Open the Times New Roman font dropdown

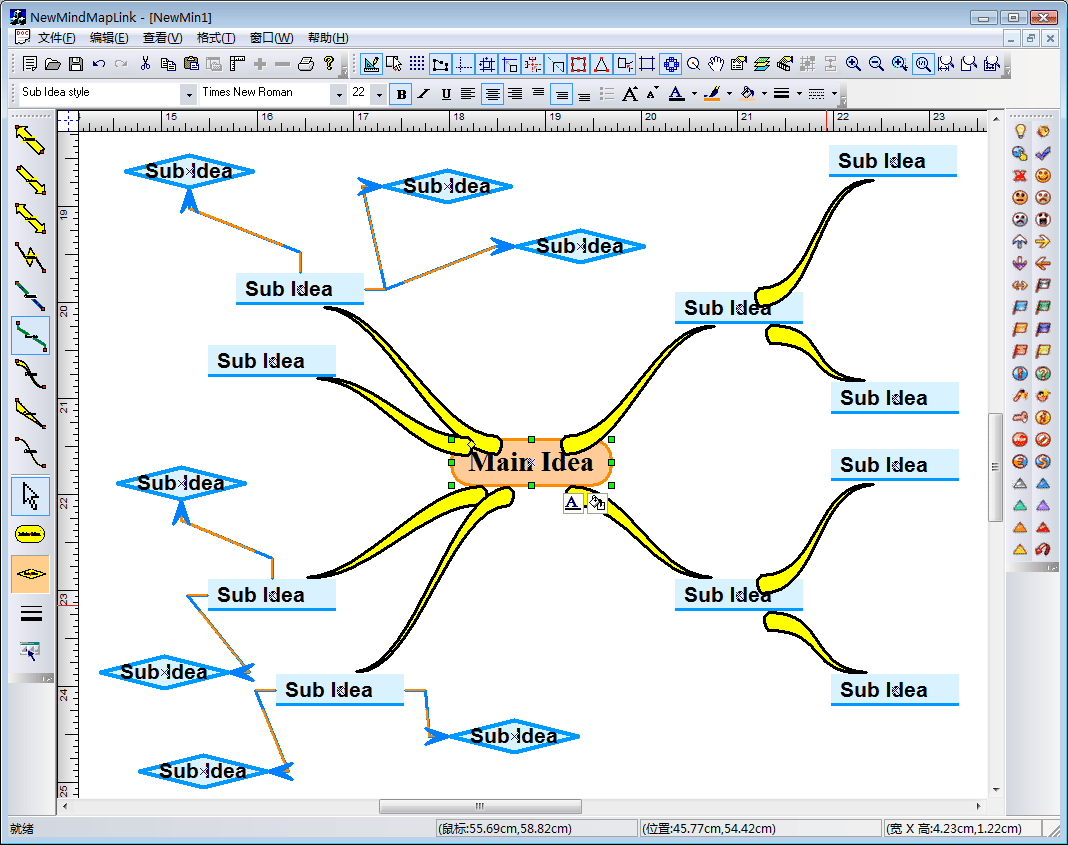(339, 94)
